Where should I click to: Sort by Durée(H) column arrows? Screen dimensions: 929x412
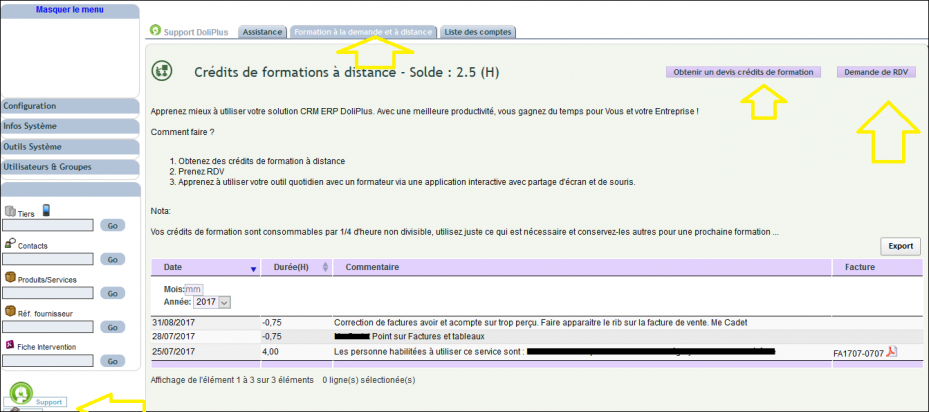tap(325, 267)
